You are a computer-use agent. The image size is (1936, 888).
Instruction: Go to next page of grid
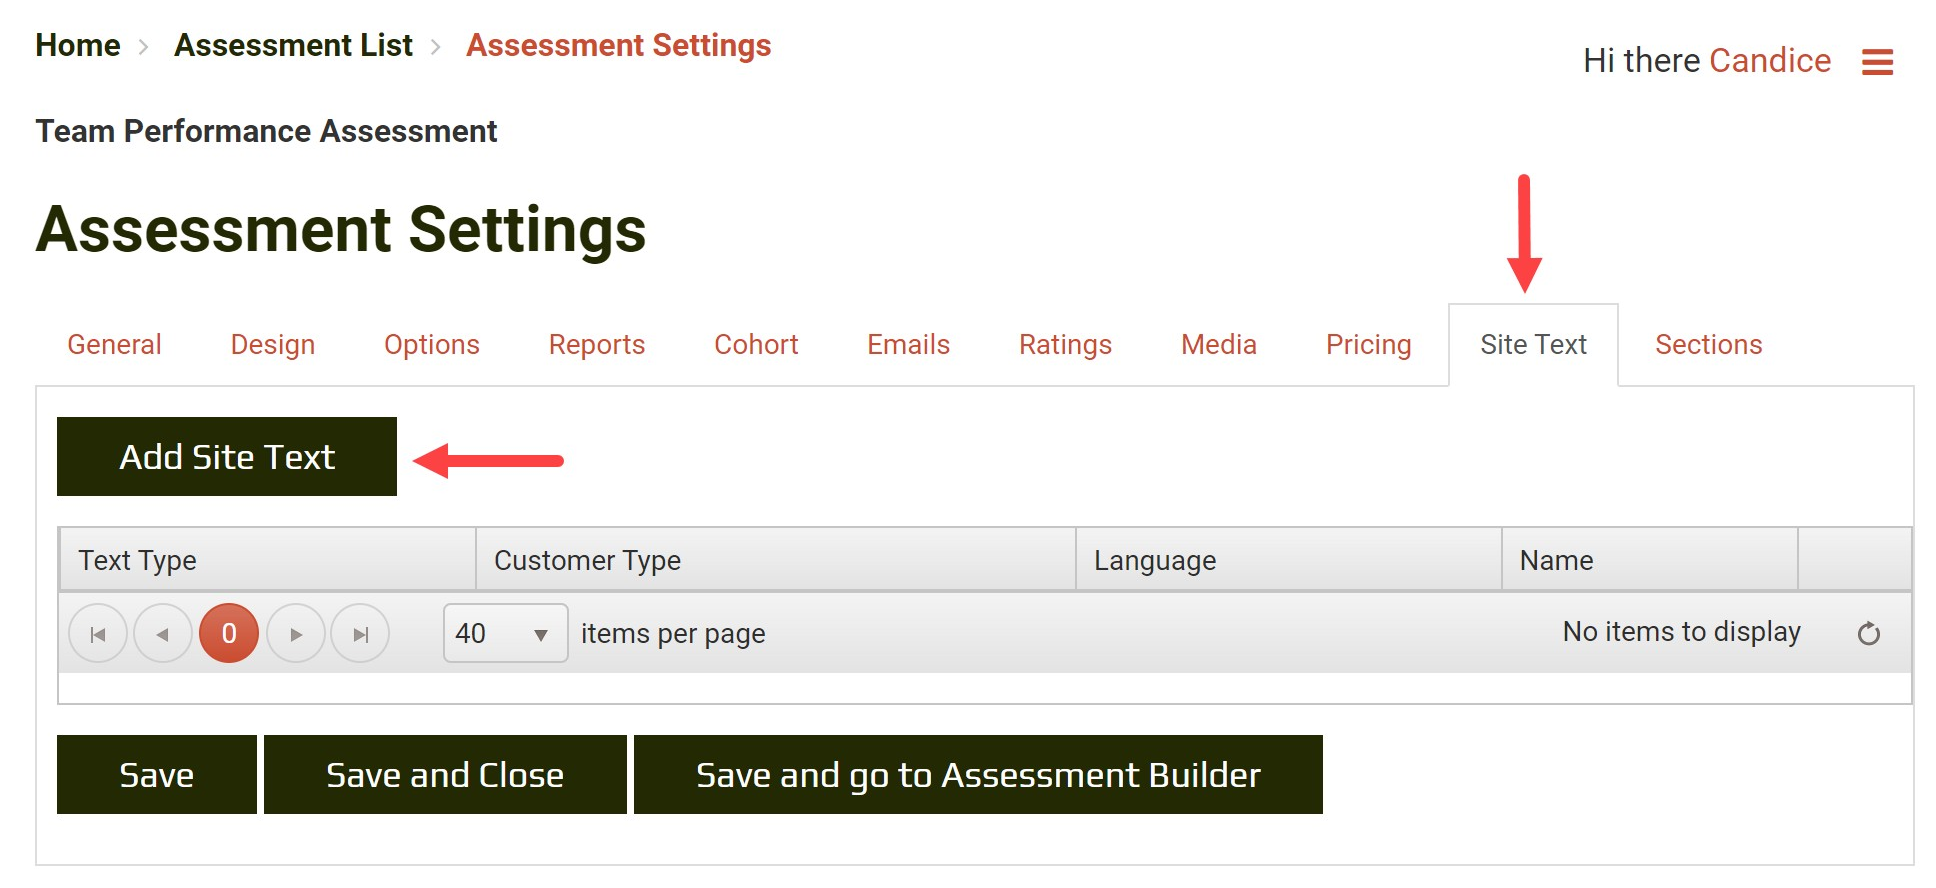[x=296, y=634]
